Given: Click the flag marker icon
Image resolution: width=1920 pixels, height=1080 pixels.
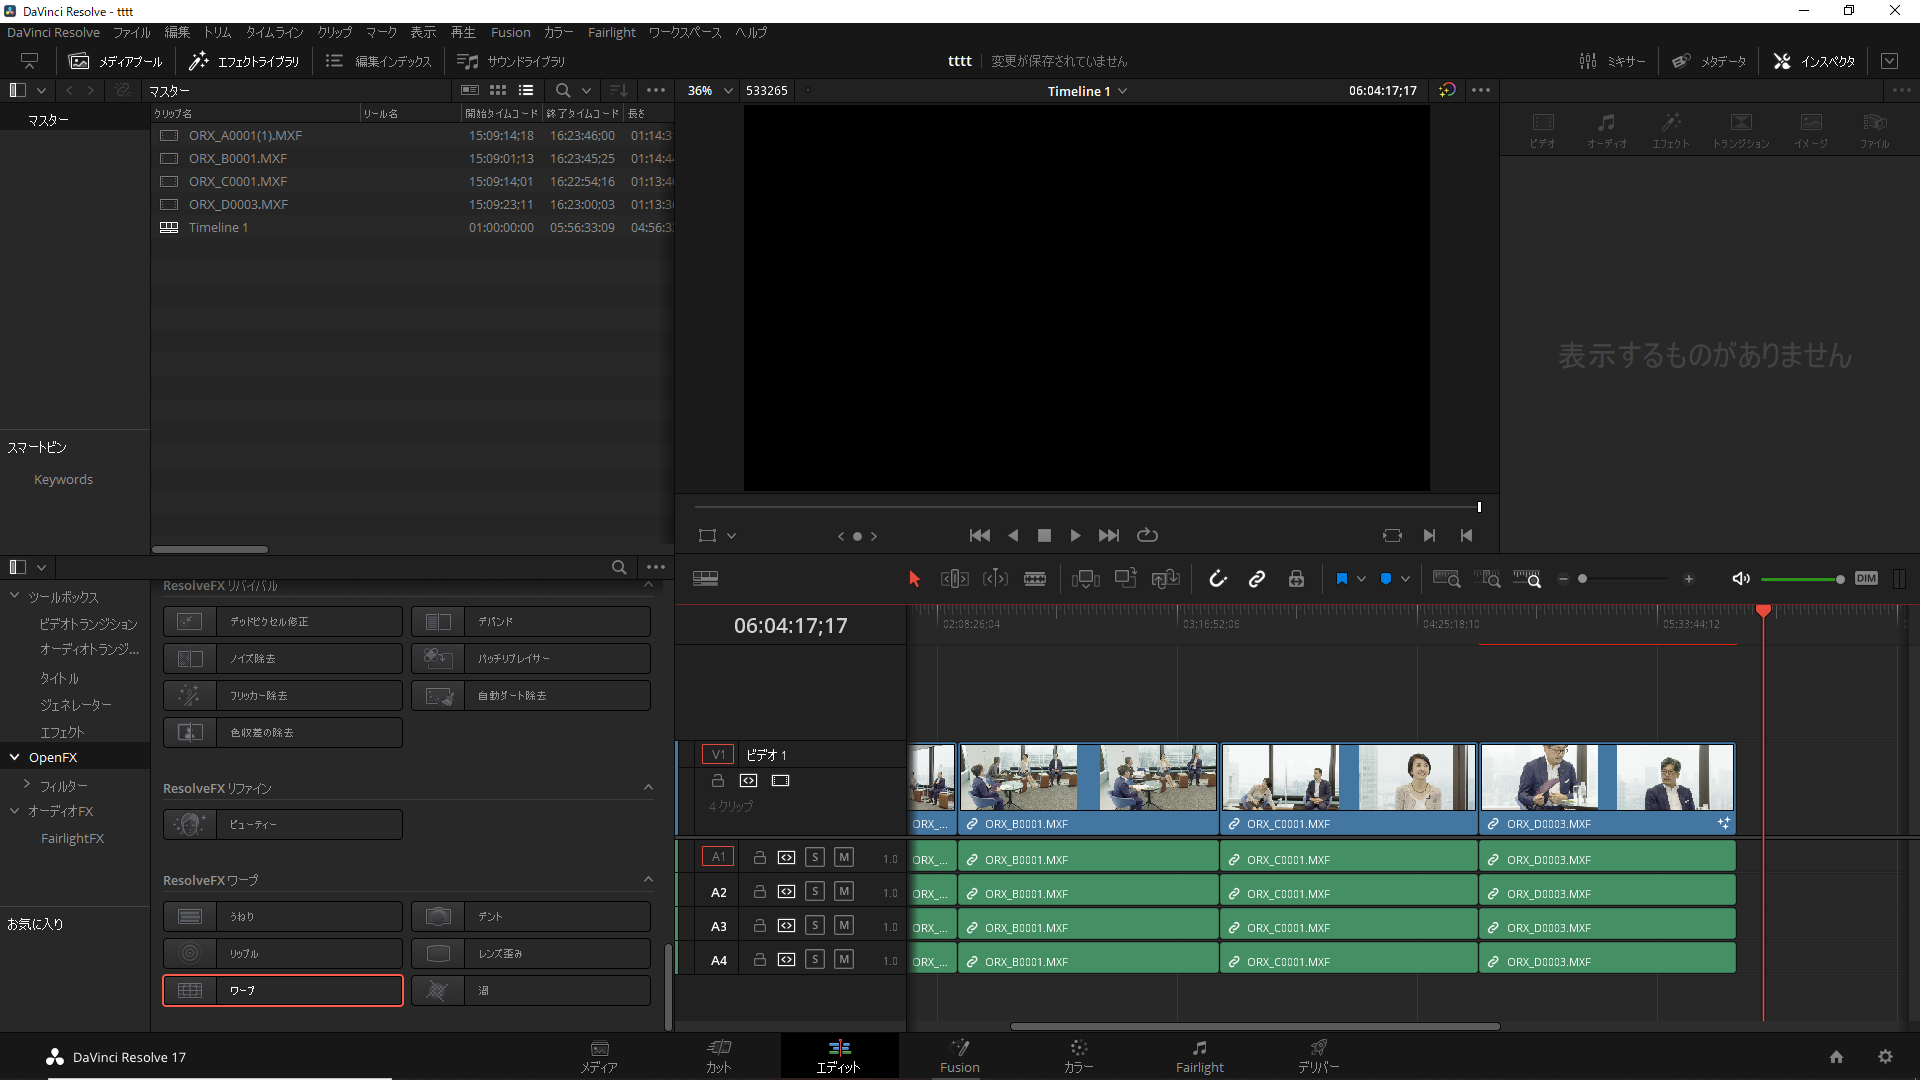Looking at the screenshot, I should point(1342,579).
